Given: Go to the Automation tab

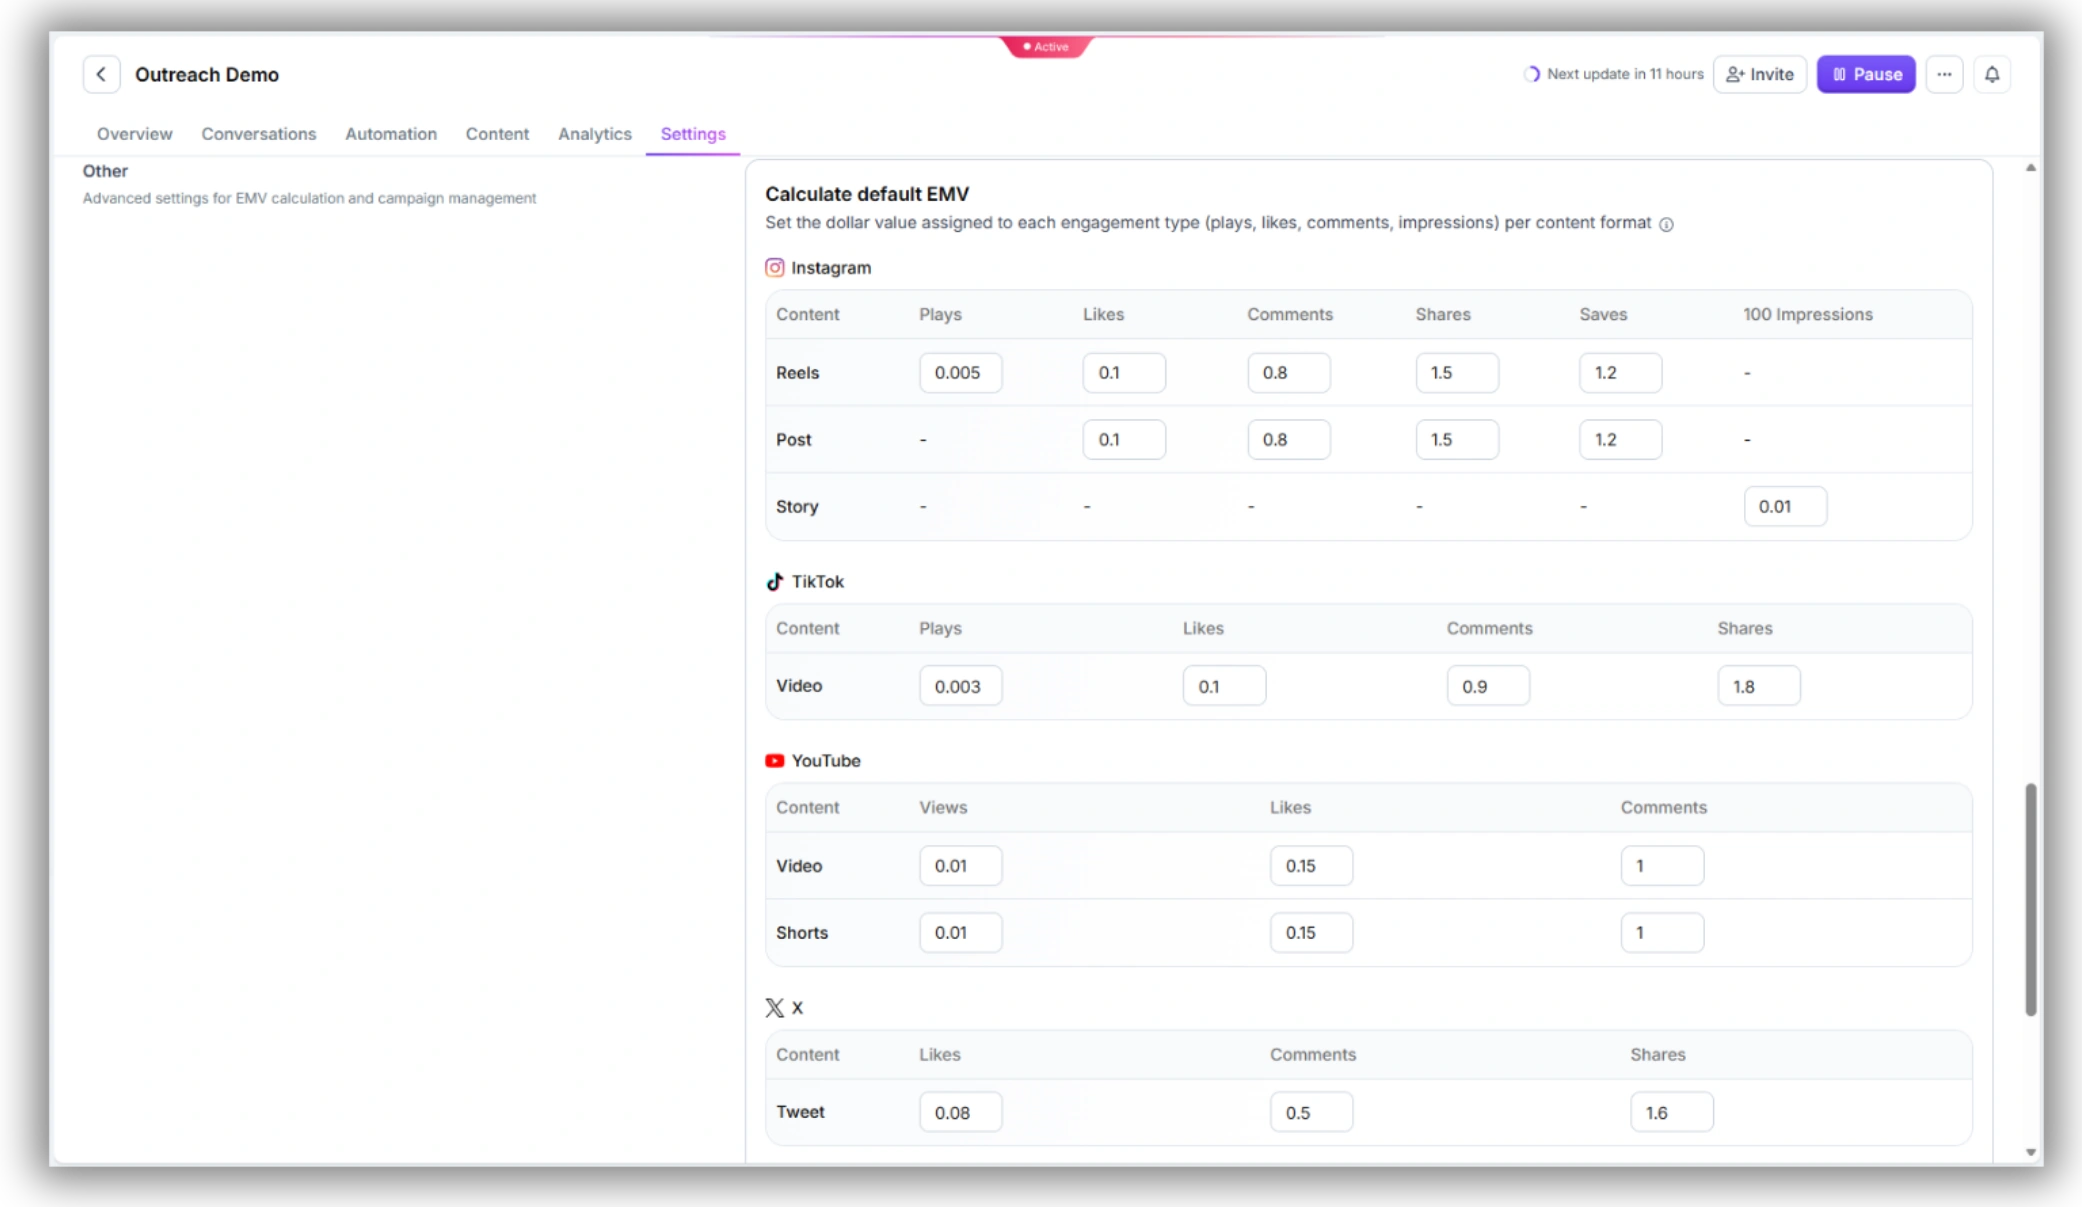Looking at the screenshot, I should tap(391, 134).
